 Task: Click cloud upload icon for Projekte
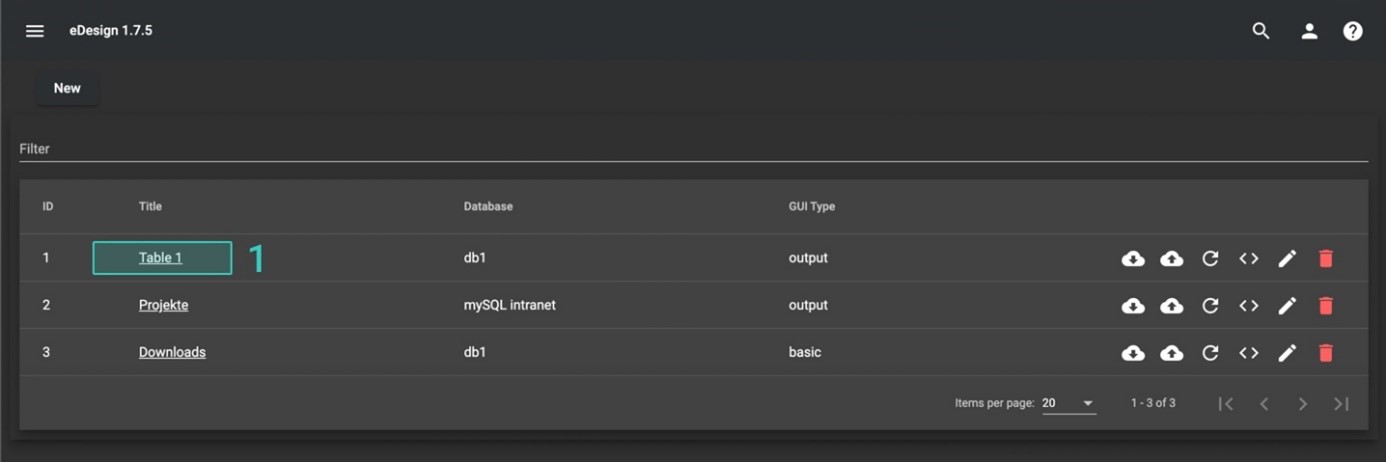(1171, 306)
